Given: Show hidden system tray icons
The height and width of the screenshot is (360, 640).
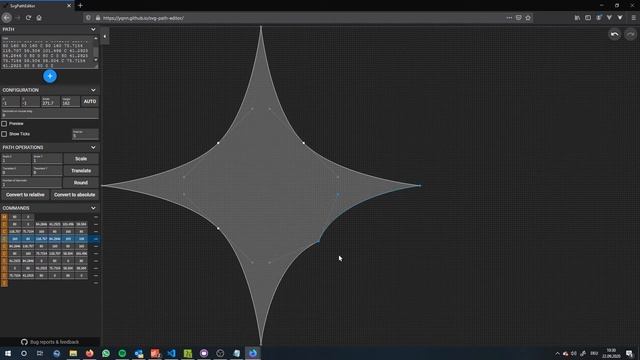Looking at the screenshot, I should (557, 353).
